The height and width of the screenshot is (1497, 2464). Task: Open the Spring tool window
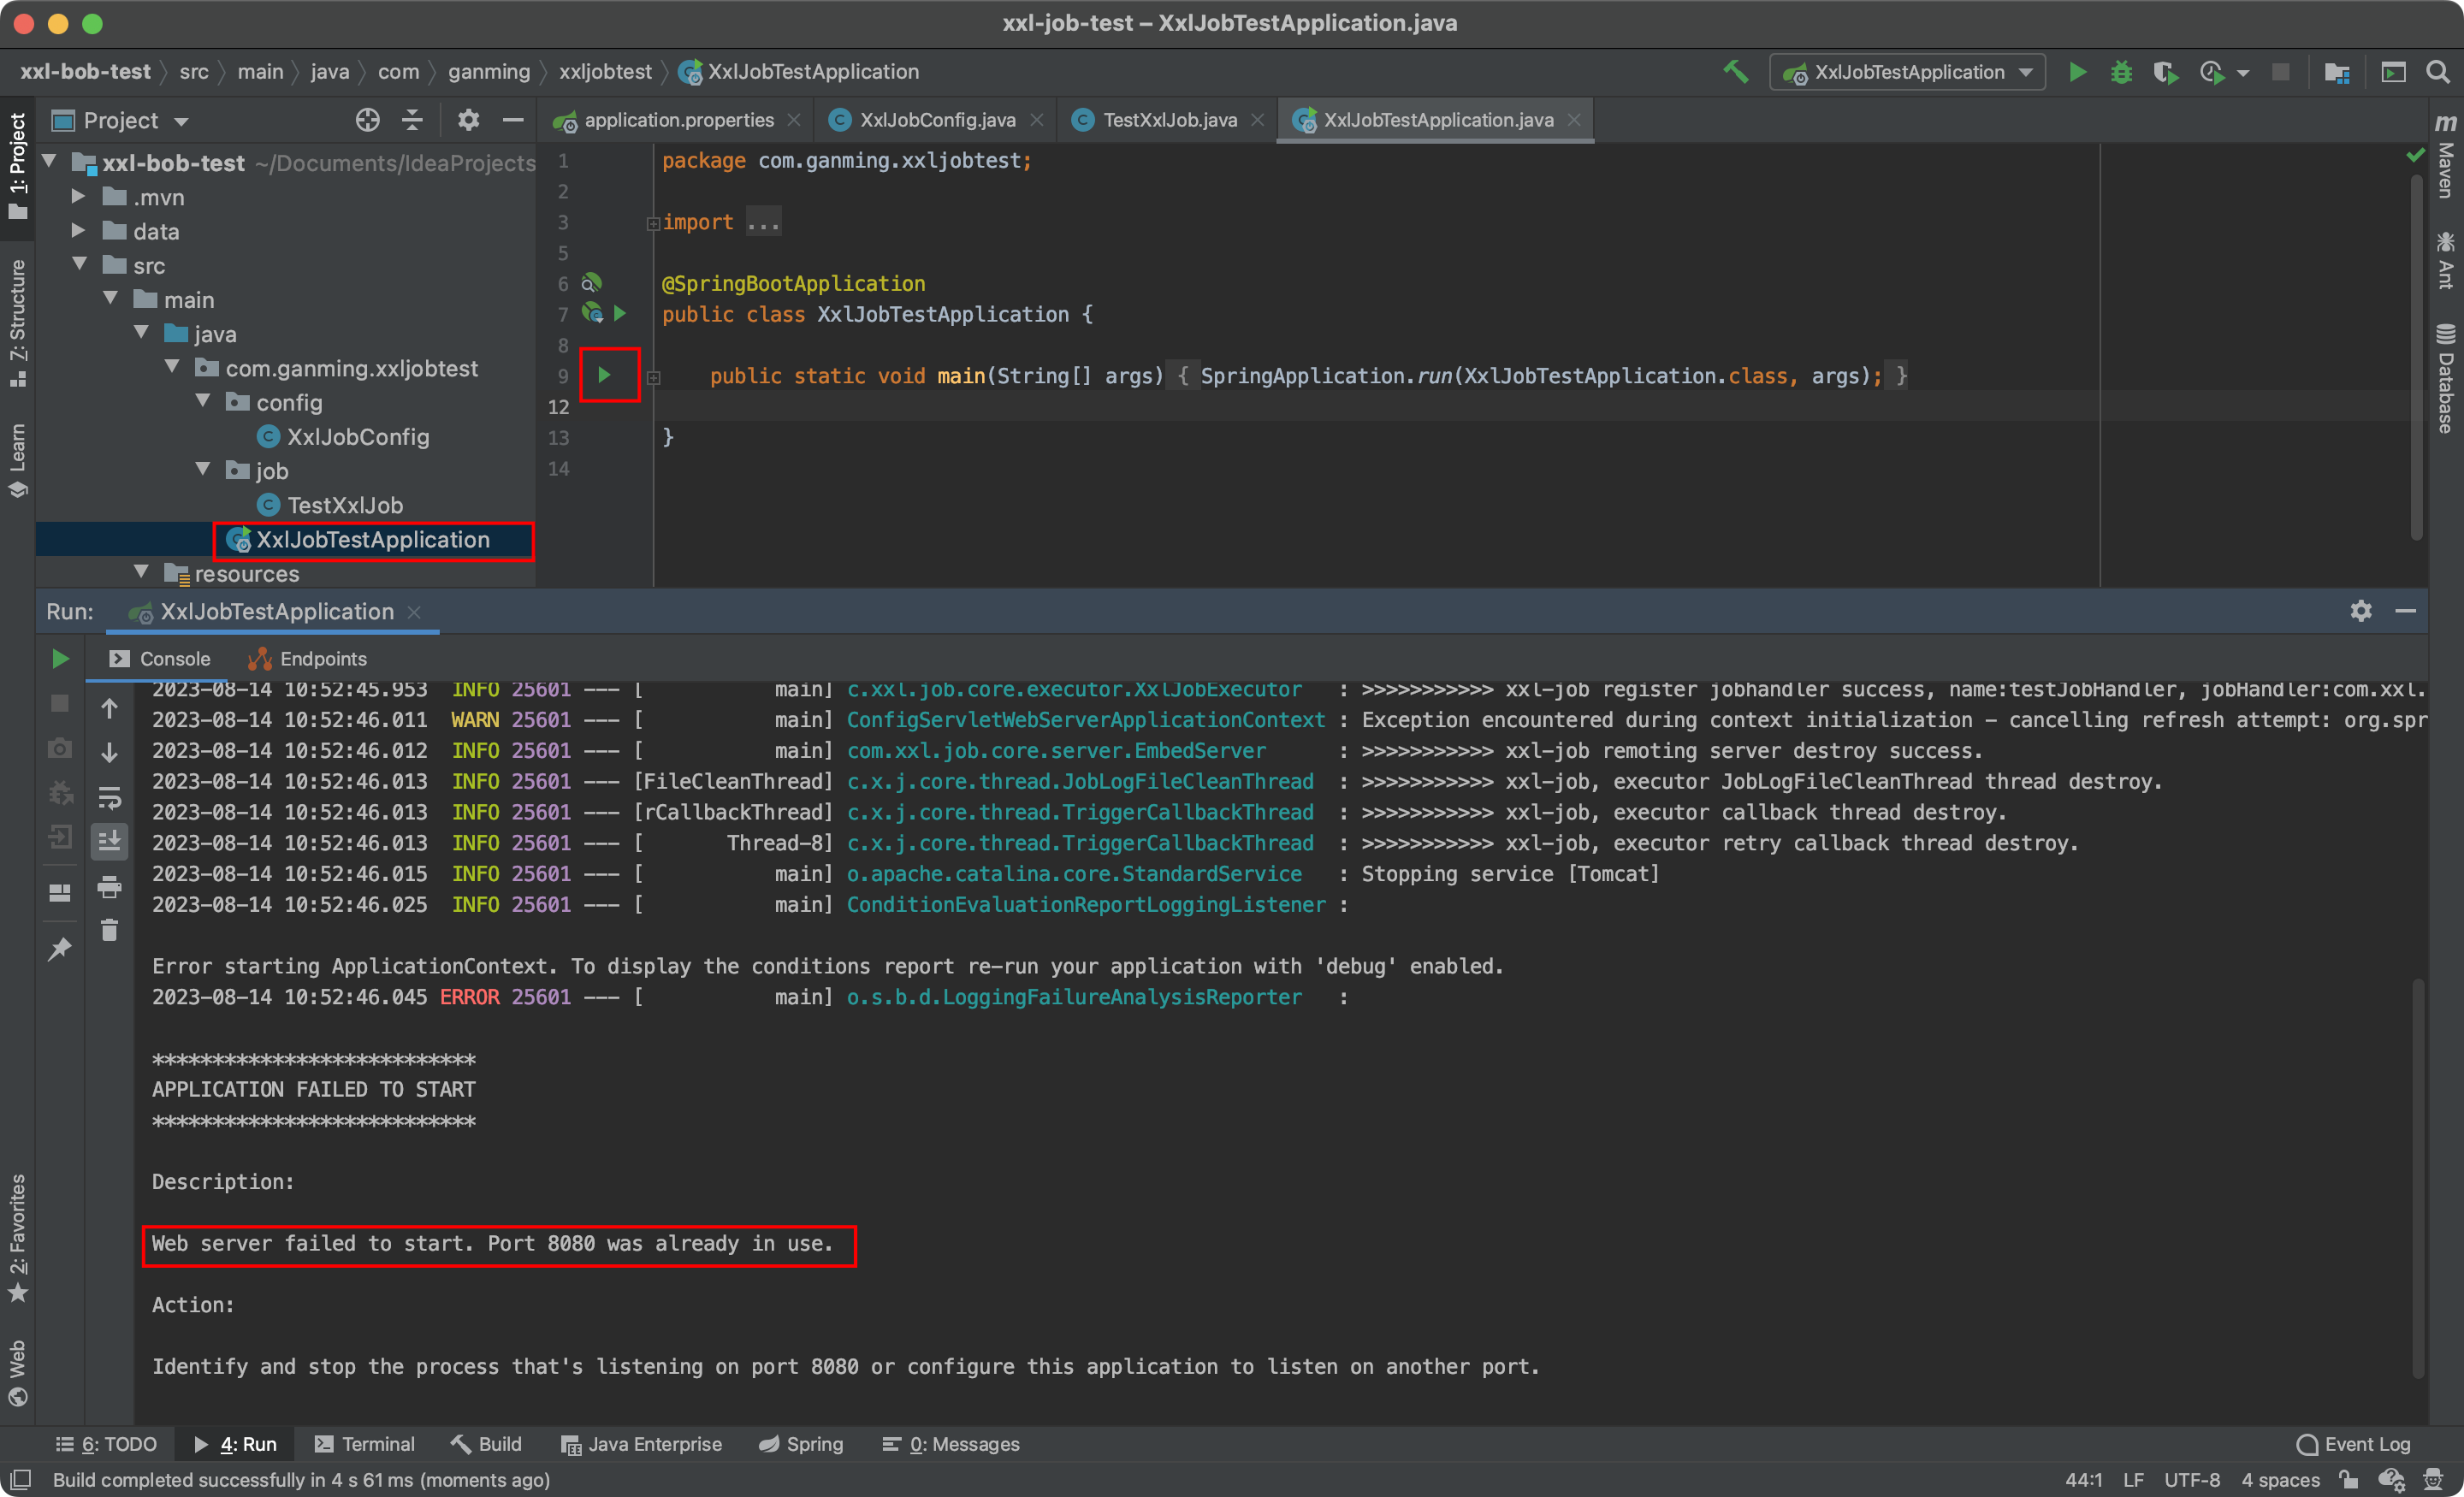[801, 1443]
